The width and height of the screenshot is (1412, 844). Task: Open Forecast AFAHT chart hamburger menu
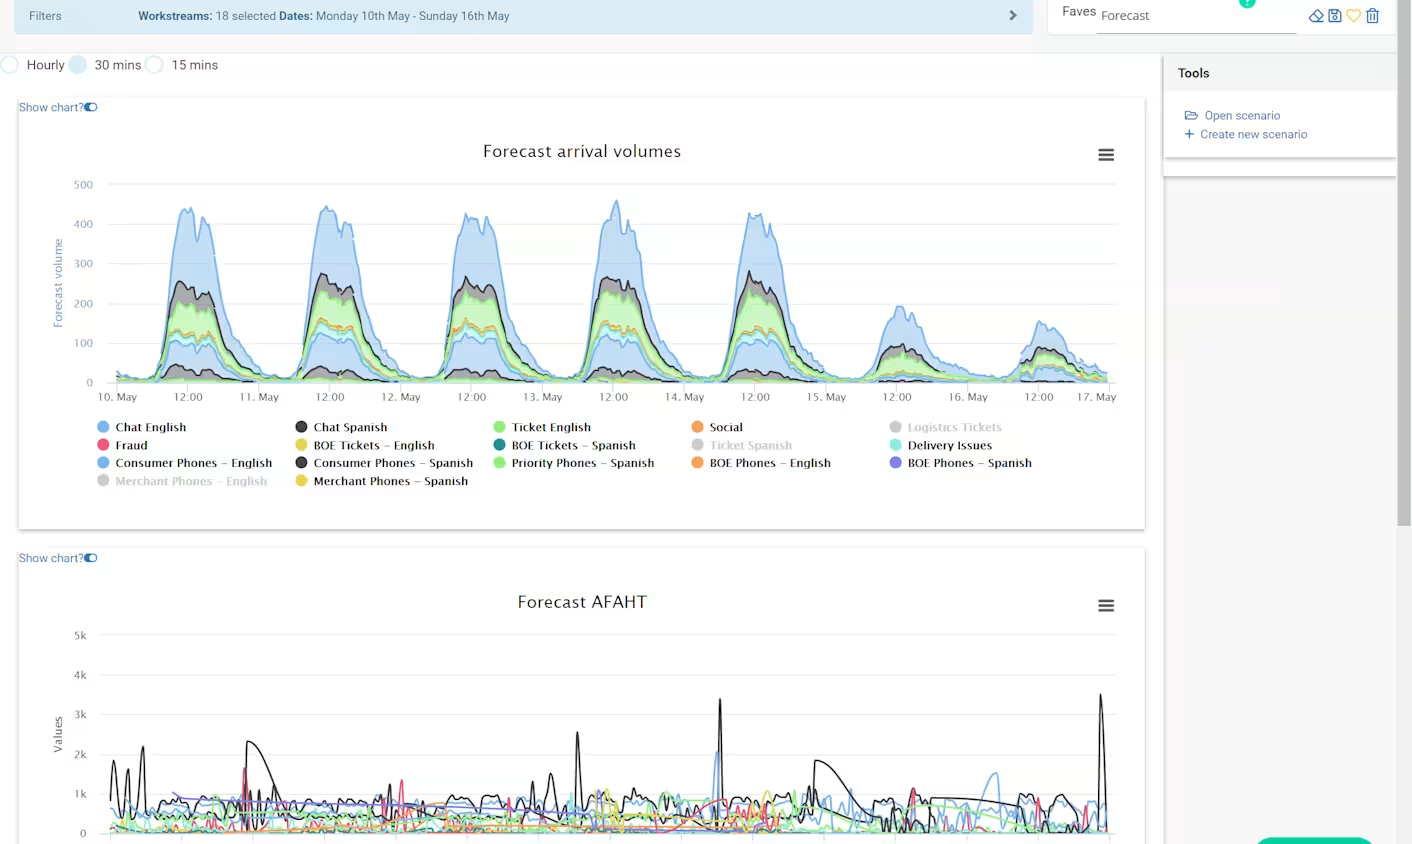point(1106,606)
